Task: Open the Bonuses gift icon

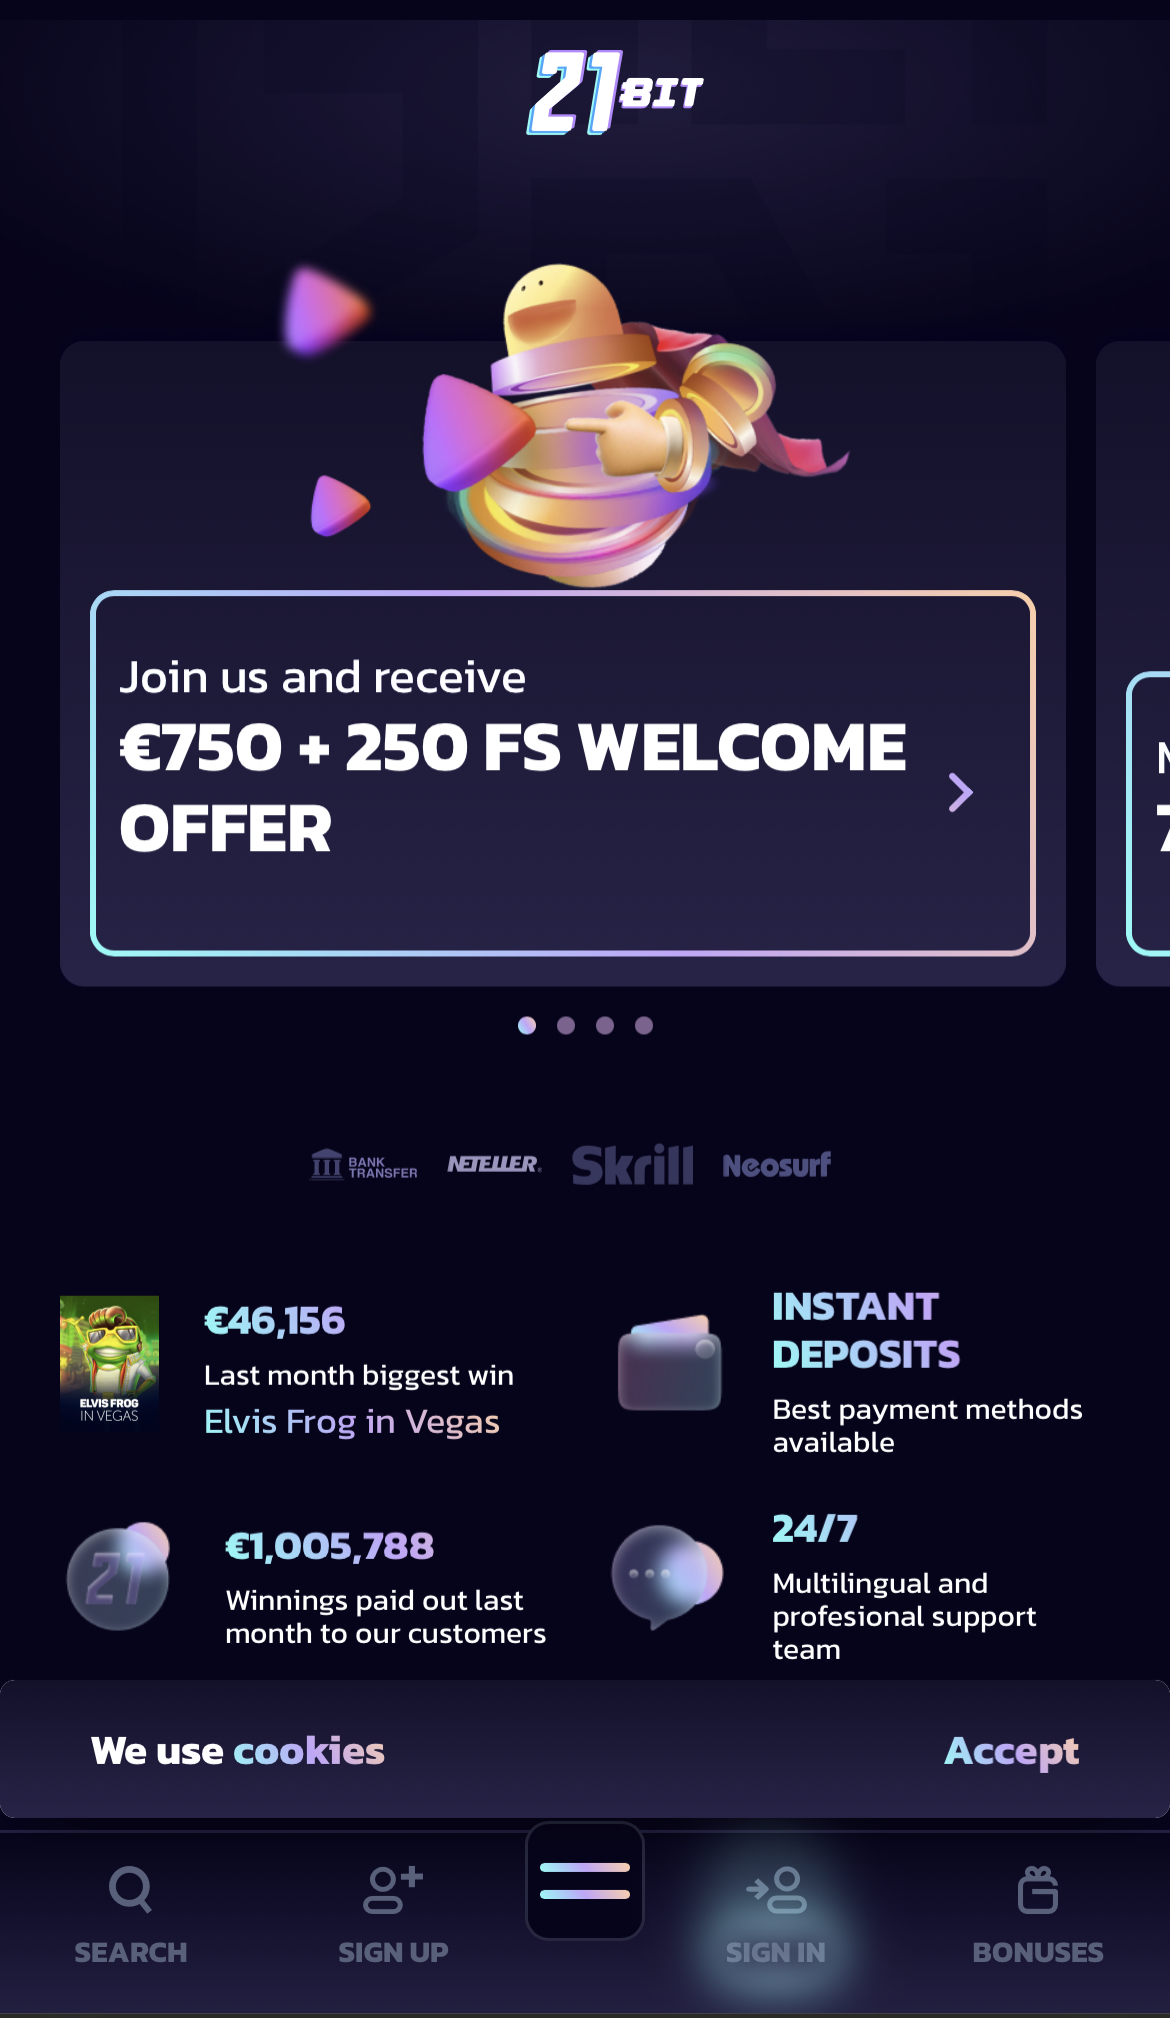Action: click(x=1038, y=1889)
